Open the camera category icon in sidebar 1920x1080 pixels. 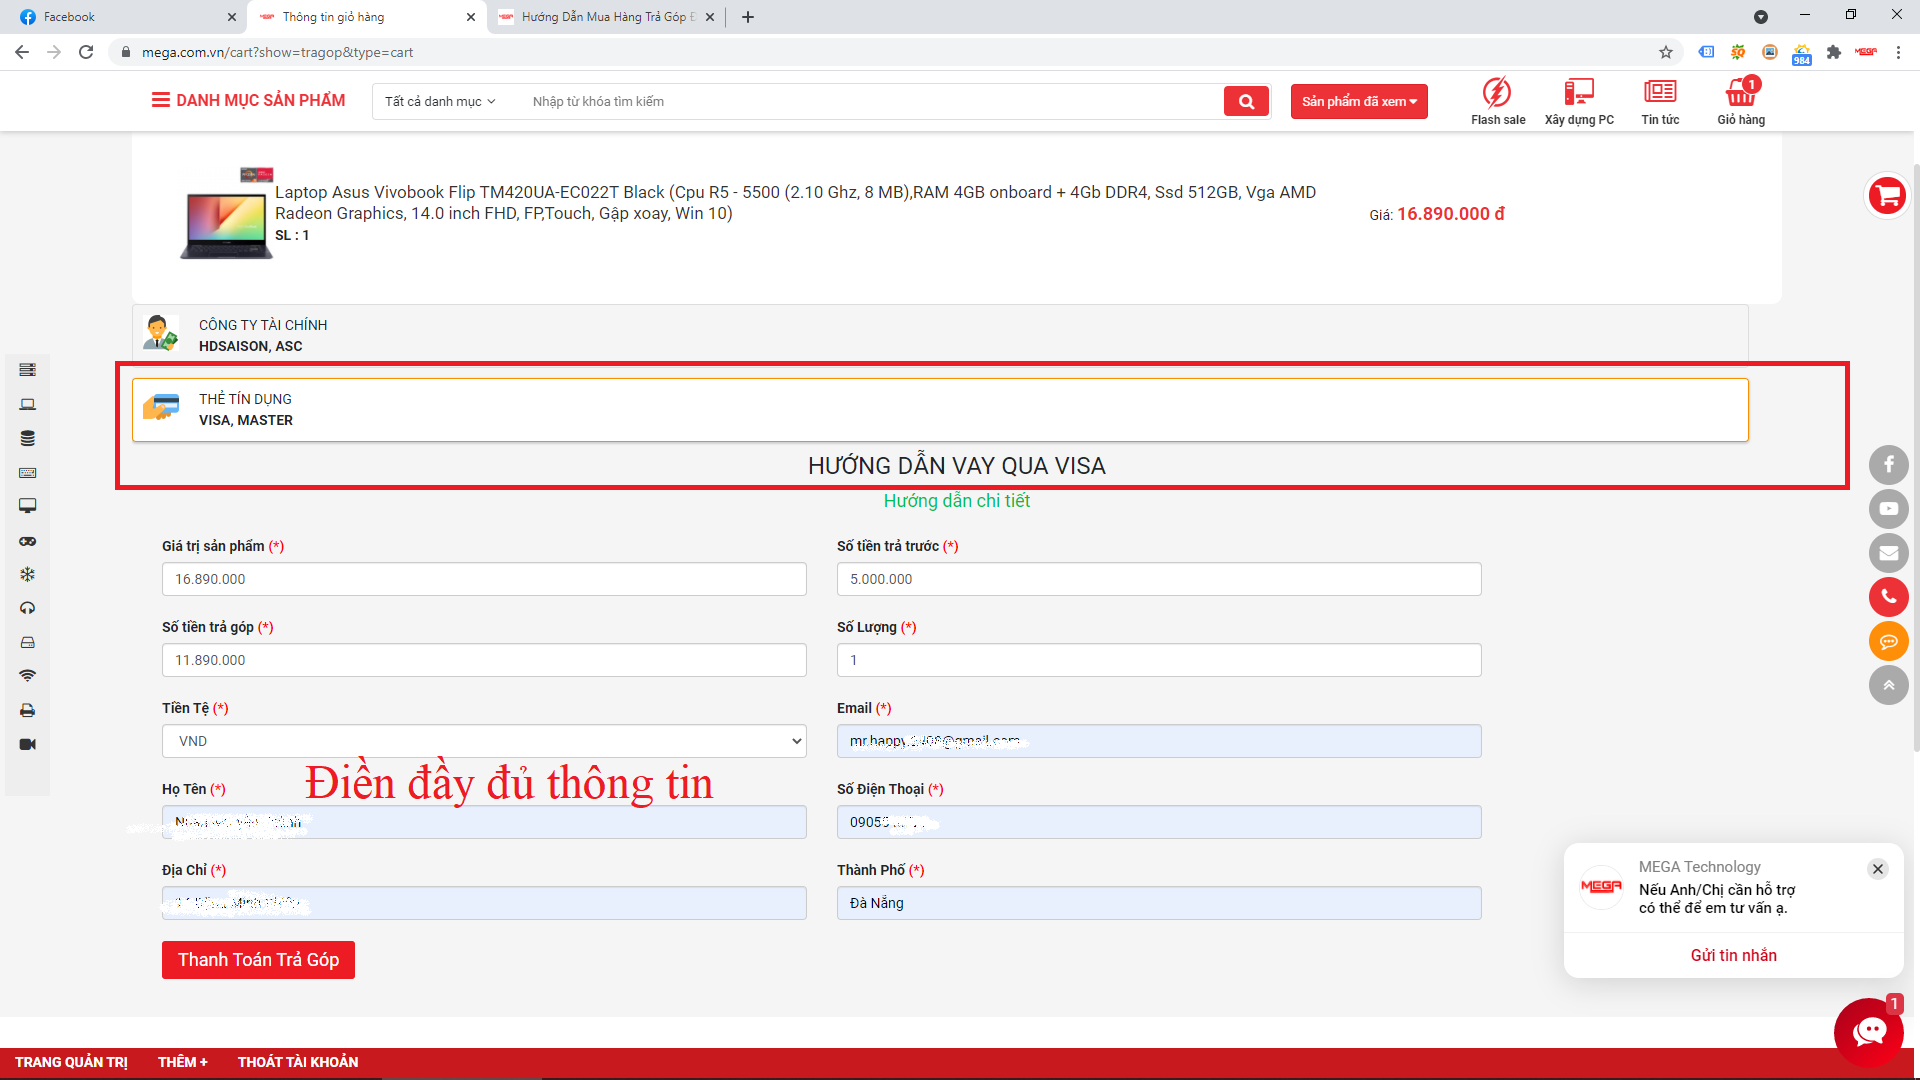[27, 744]
